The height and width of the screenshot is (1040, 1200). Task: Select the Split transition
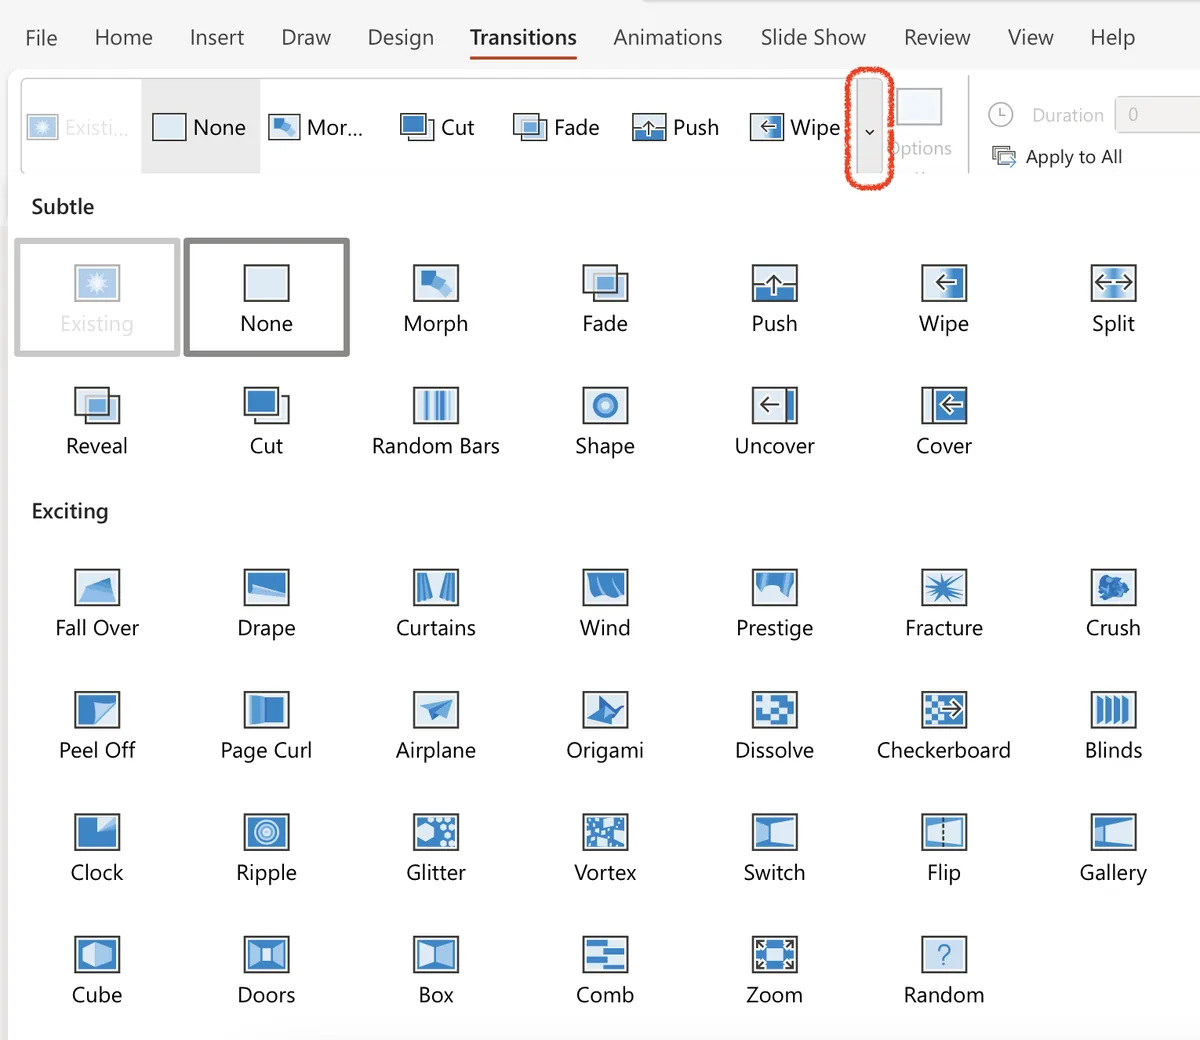[x=1113, y=299]
